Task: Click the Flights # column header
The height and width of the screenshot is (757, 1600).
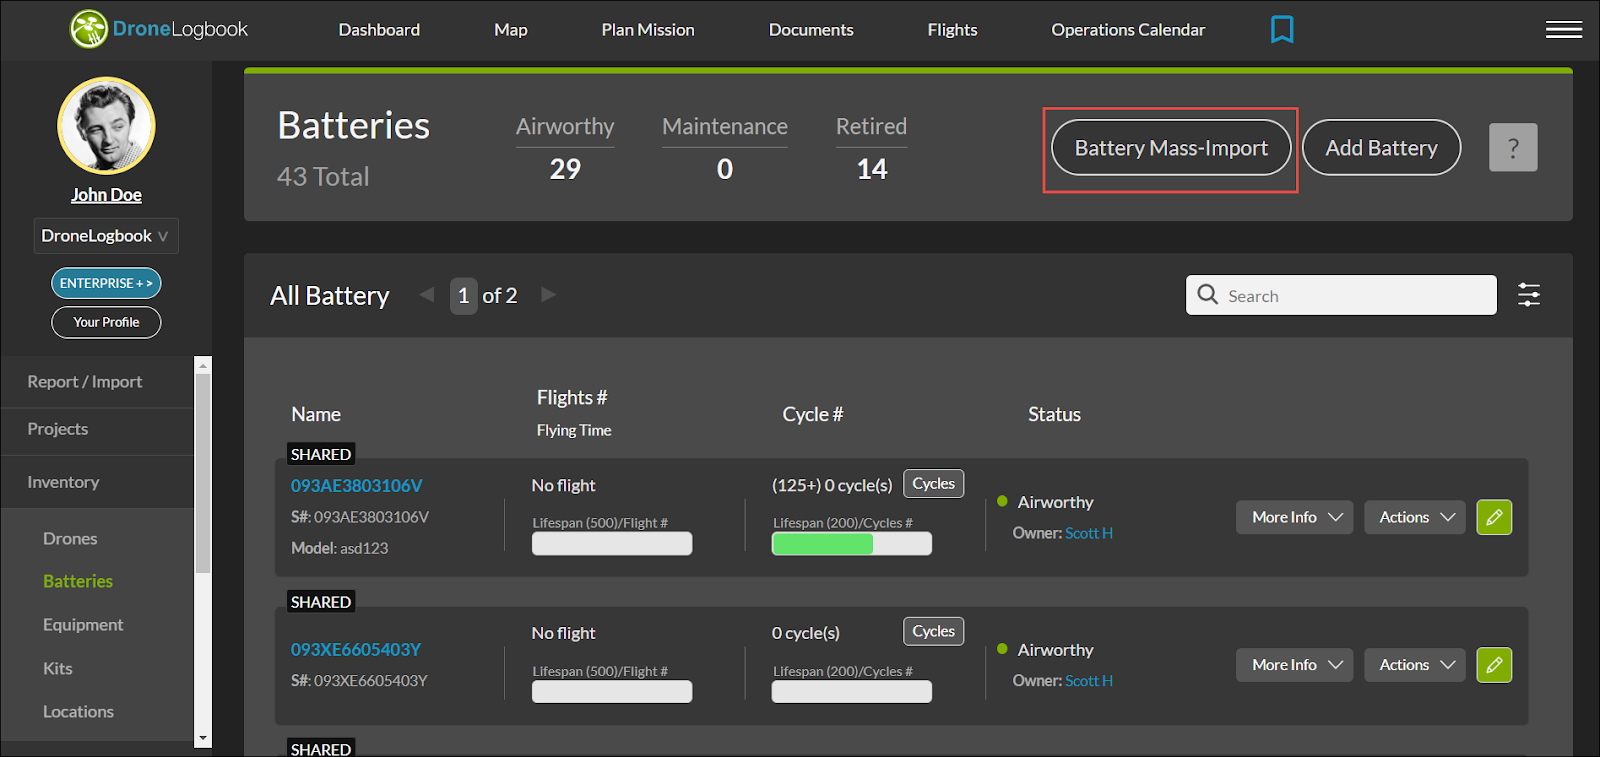Action: tap(572, 398)
